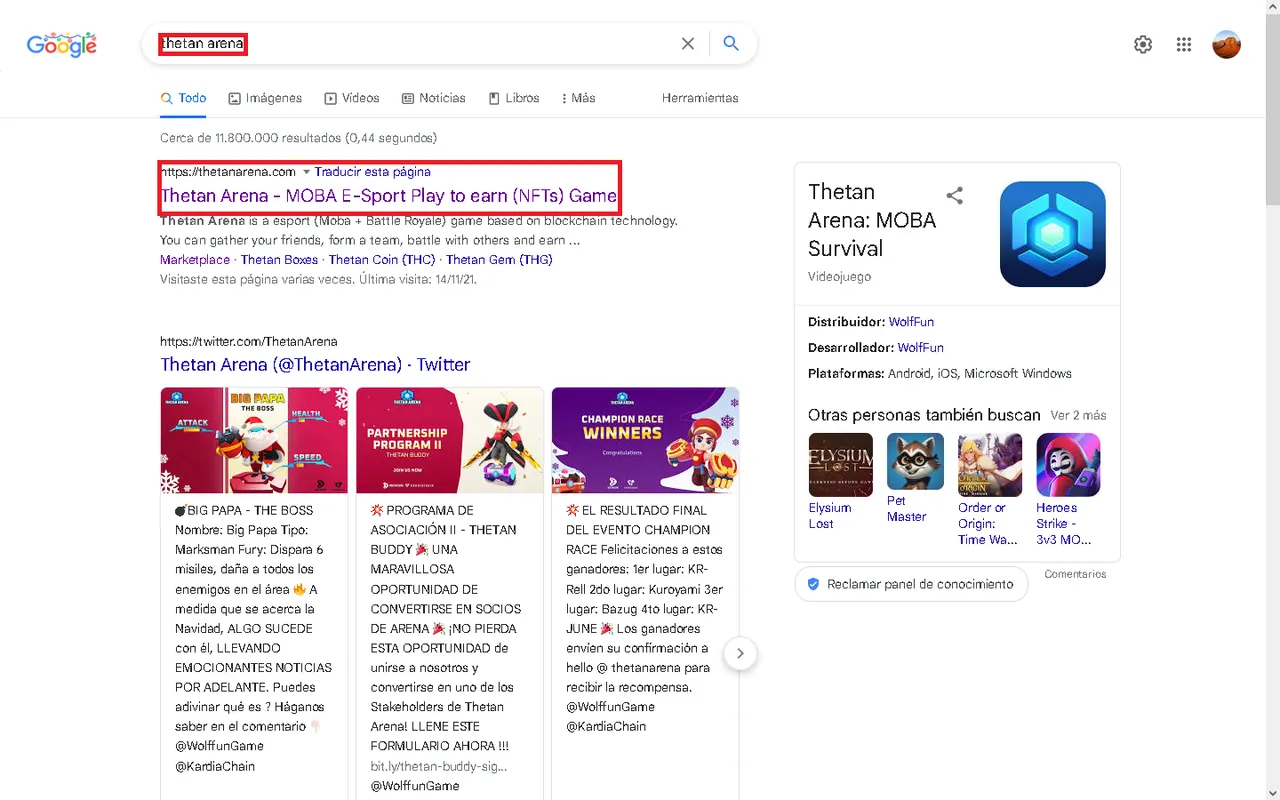The image size is (1280, 800).
Task: Switch to the Vídeos tab
Action: (x=352, y=98)
